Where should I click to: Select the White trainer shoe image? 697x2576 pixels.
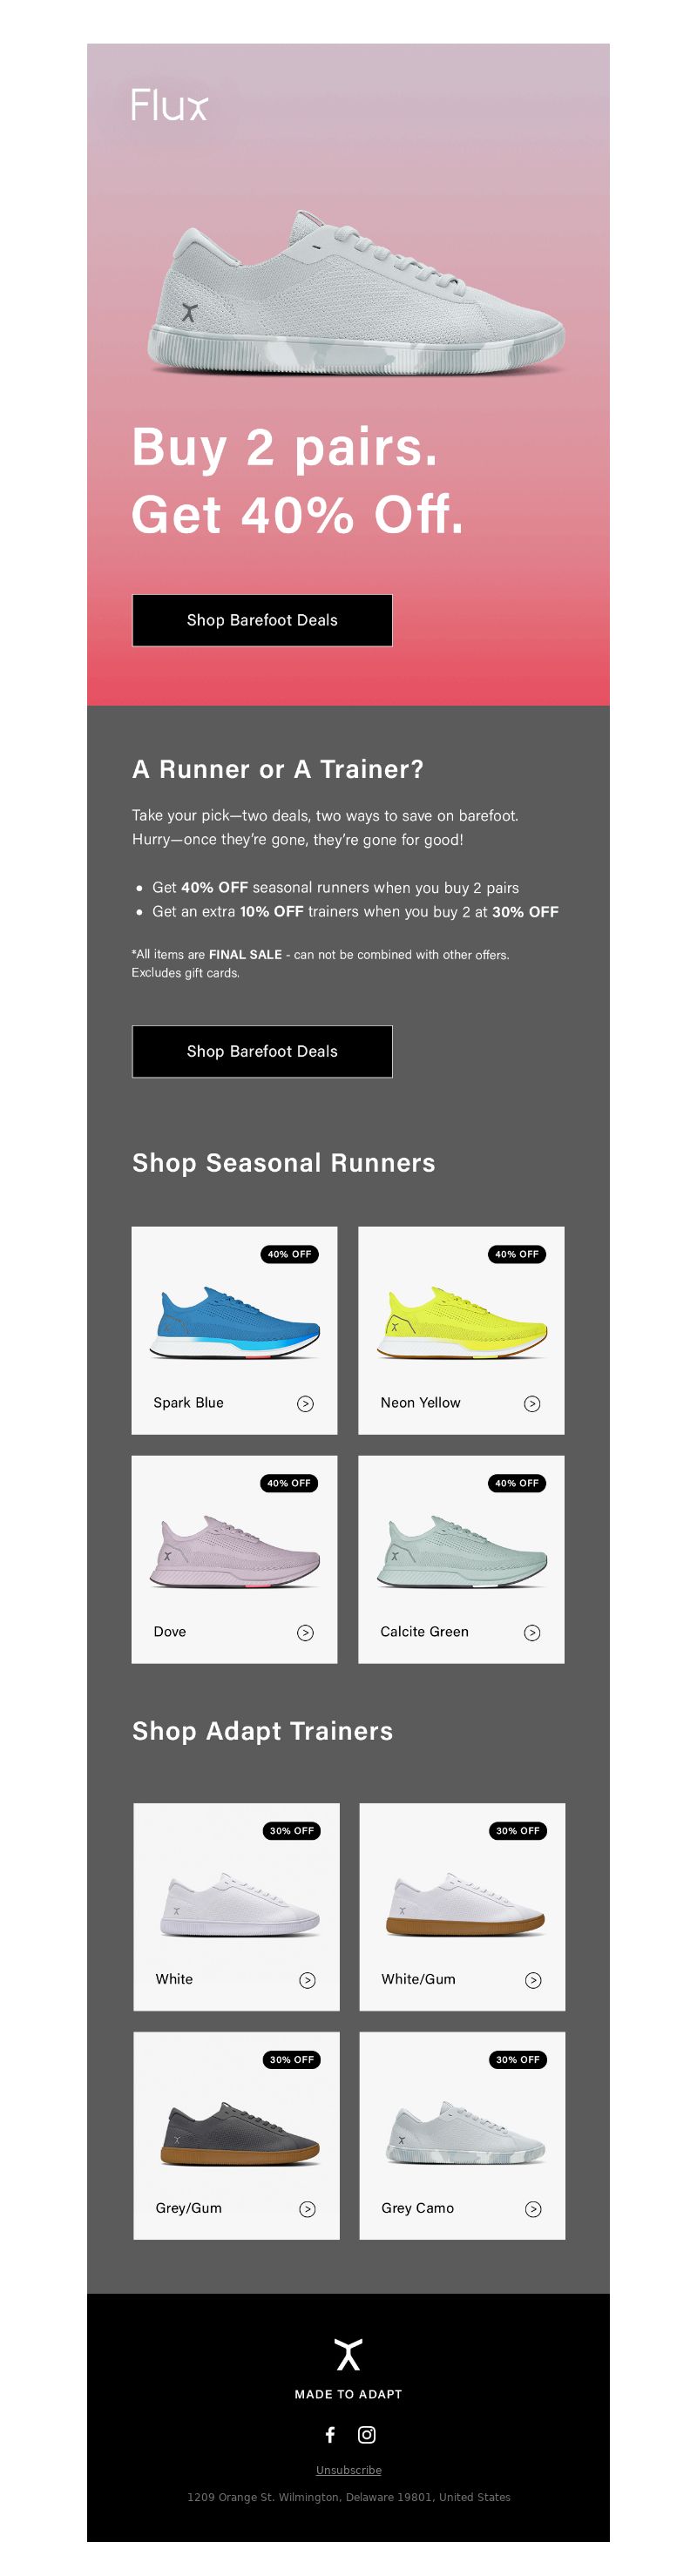tap(239, 1904)
